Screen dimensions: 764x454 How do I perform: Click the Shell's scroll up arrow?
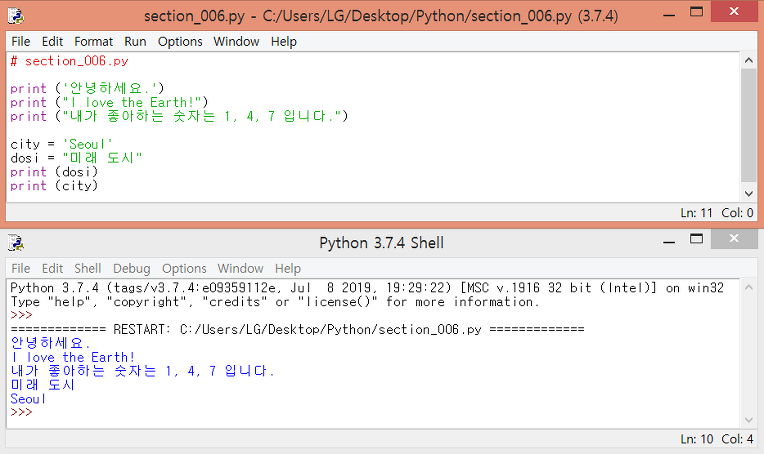point(749,287)
